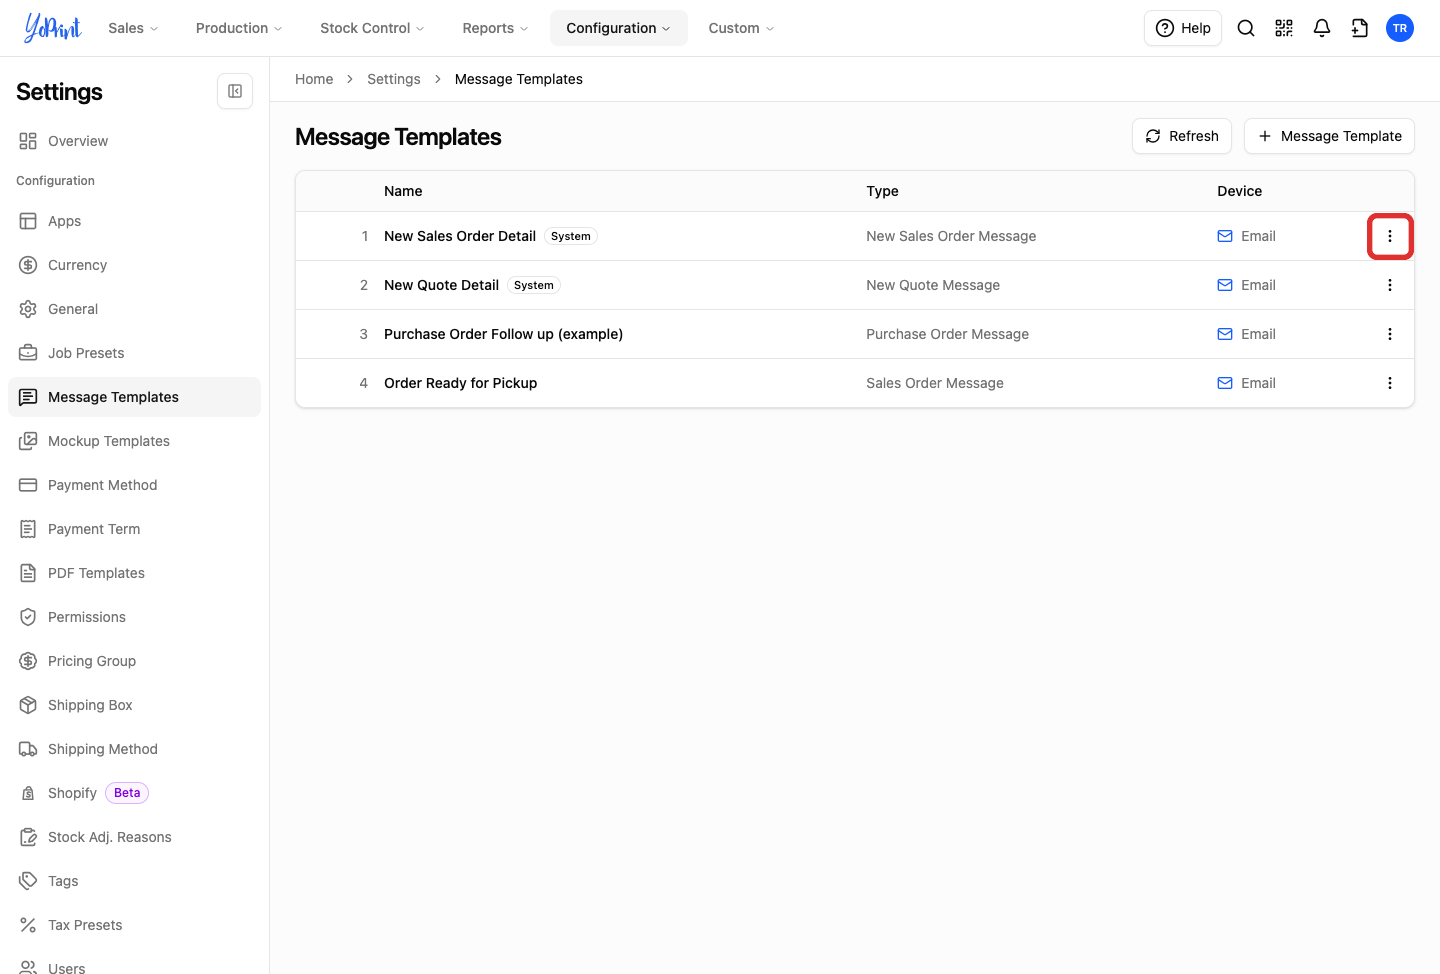Viewport: 1440px width, 974px height.
Task: Open Job Presets settings
Action: (x=134, y=353)
